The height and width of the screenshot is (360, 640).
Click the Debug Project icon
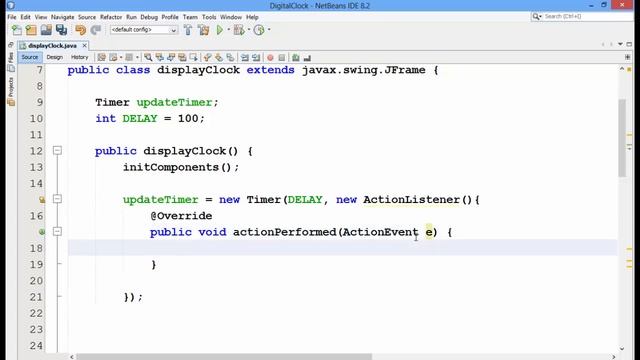[239, 30]
